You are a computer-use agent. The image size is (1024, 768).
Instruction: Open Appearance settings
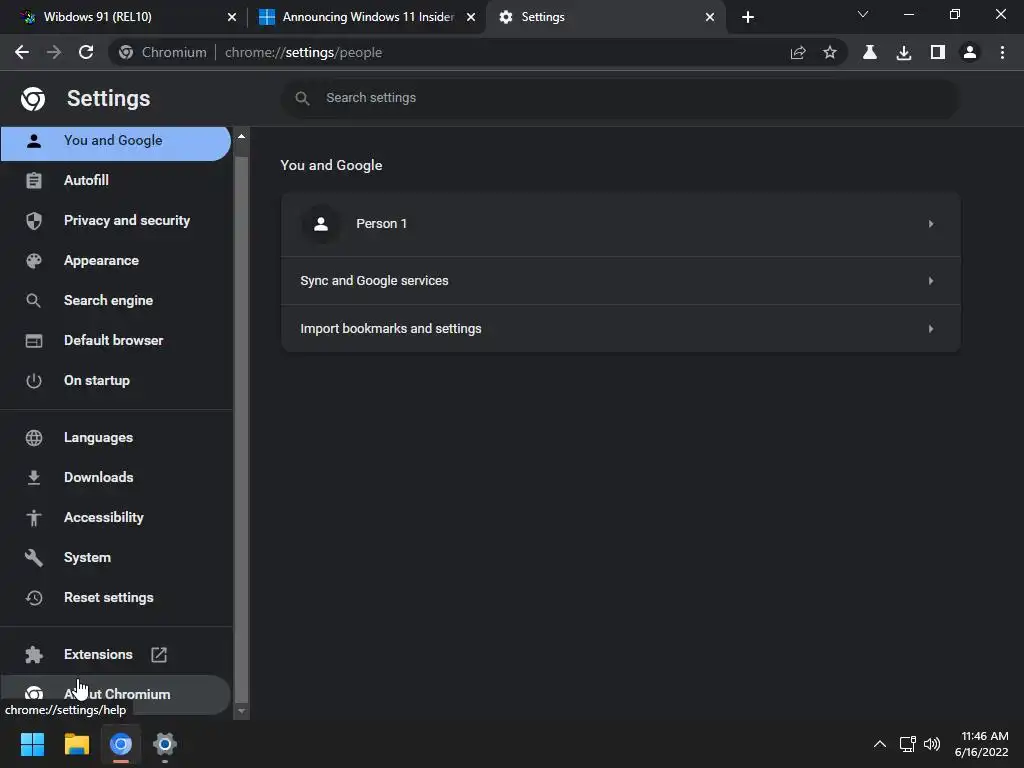(116, 261)
